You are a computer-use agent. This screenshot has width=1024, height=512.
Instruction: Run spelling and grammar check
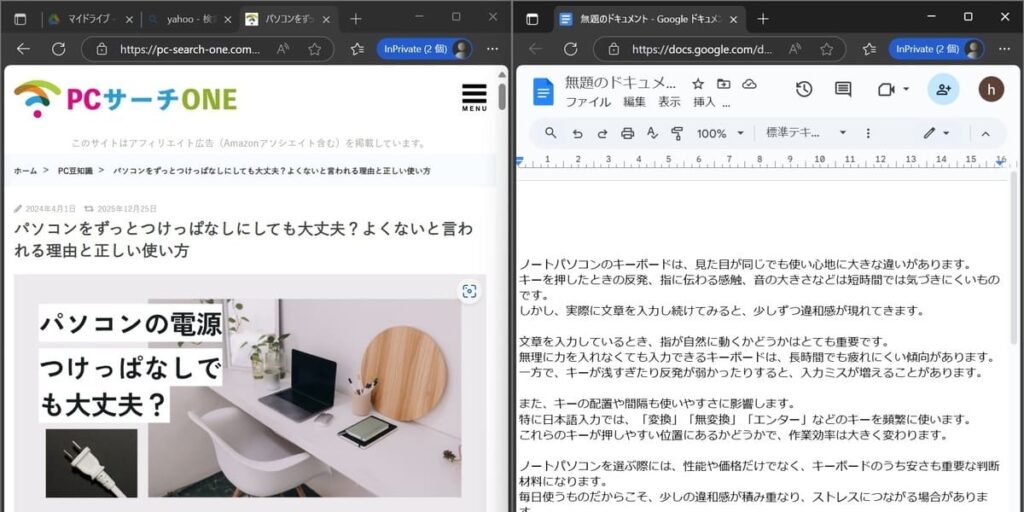[x=652, y=133]
